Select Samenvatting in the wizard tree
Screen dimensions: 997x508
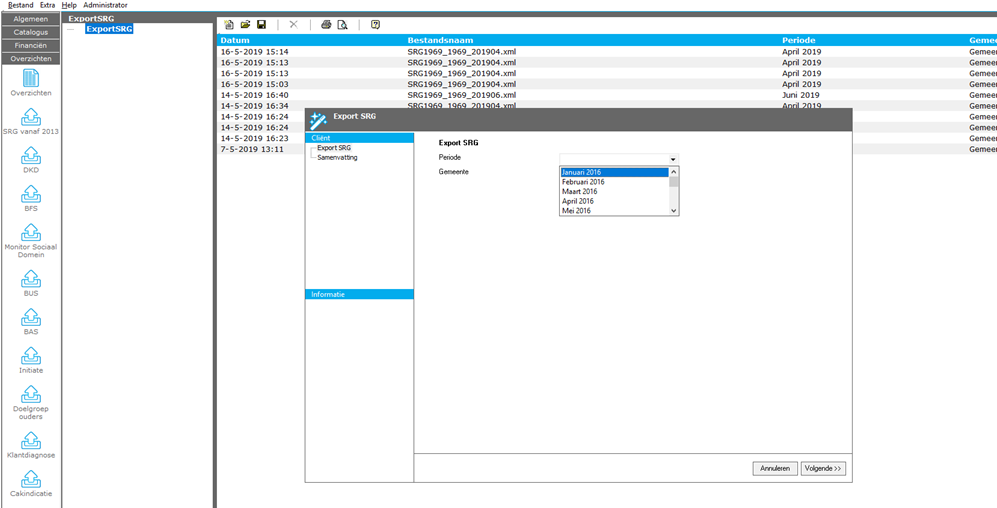pyautogui.click(x=337, y=158)
